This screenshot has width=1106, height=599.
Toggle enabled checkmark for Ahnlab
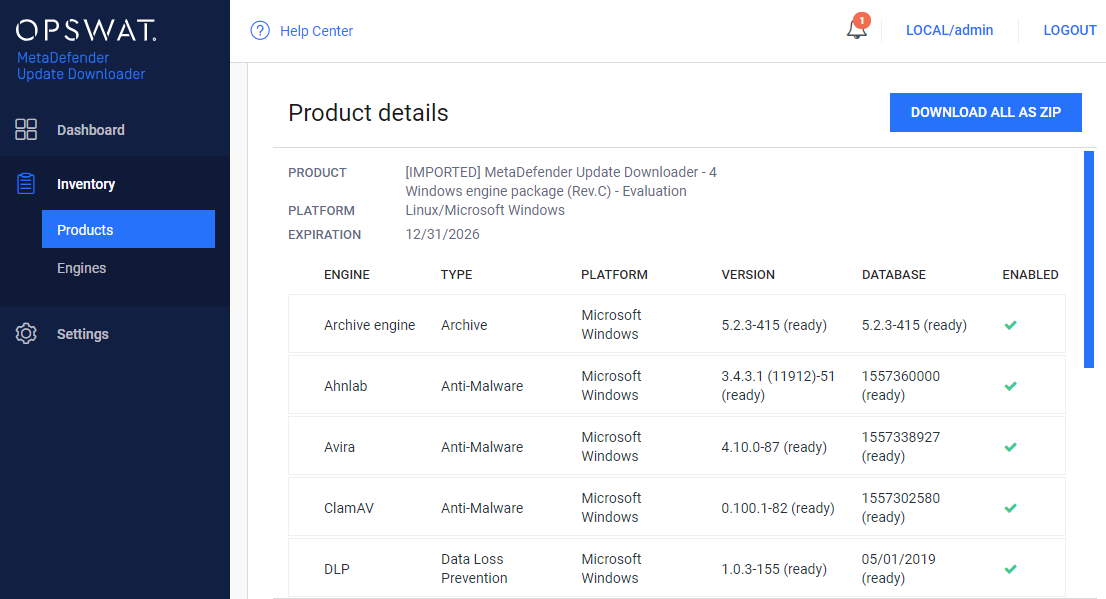[1011, 386]
